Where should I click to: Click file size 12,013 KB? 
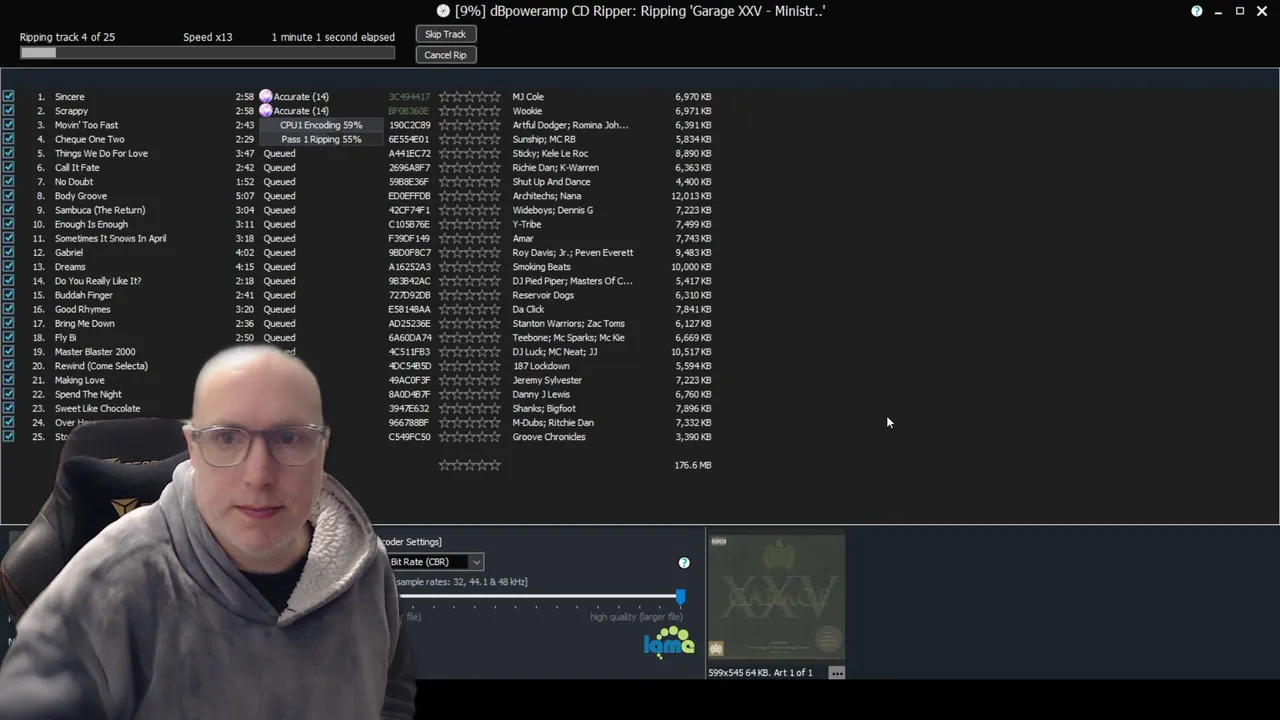click(x=691, y=196)
